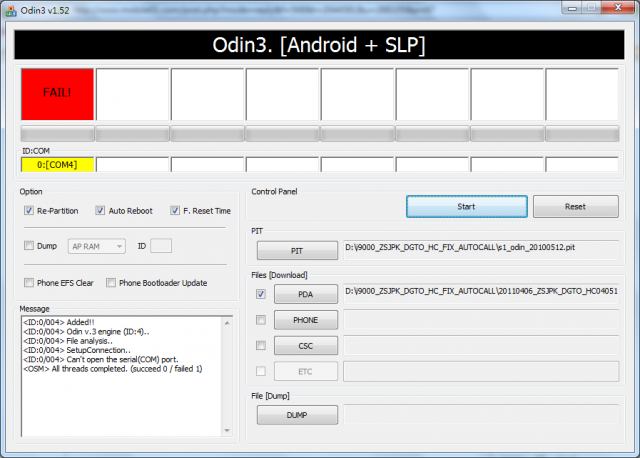Viewport: 640px width, 458px height.
Task: Click the Reset button
Action: [576, 207]
